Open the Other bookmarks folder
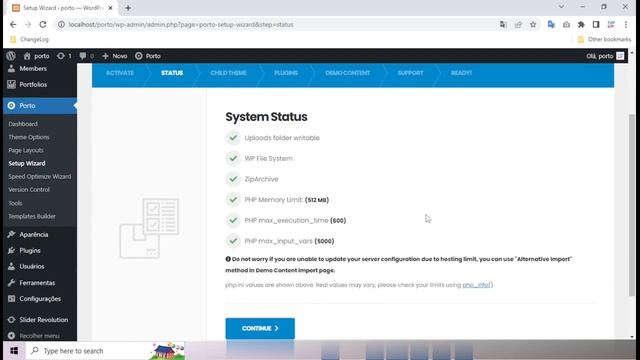Screen dimensions: 640x360 point(604,40)
